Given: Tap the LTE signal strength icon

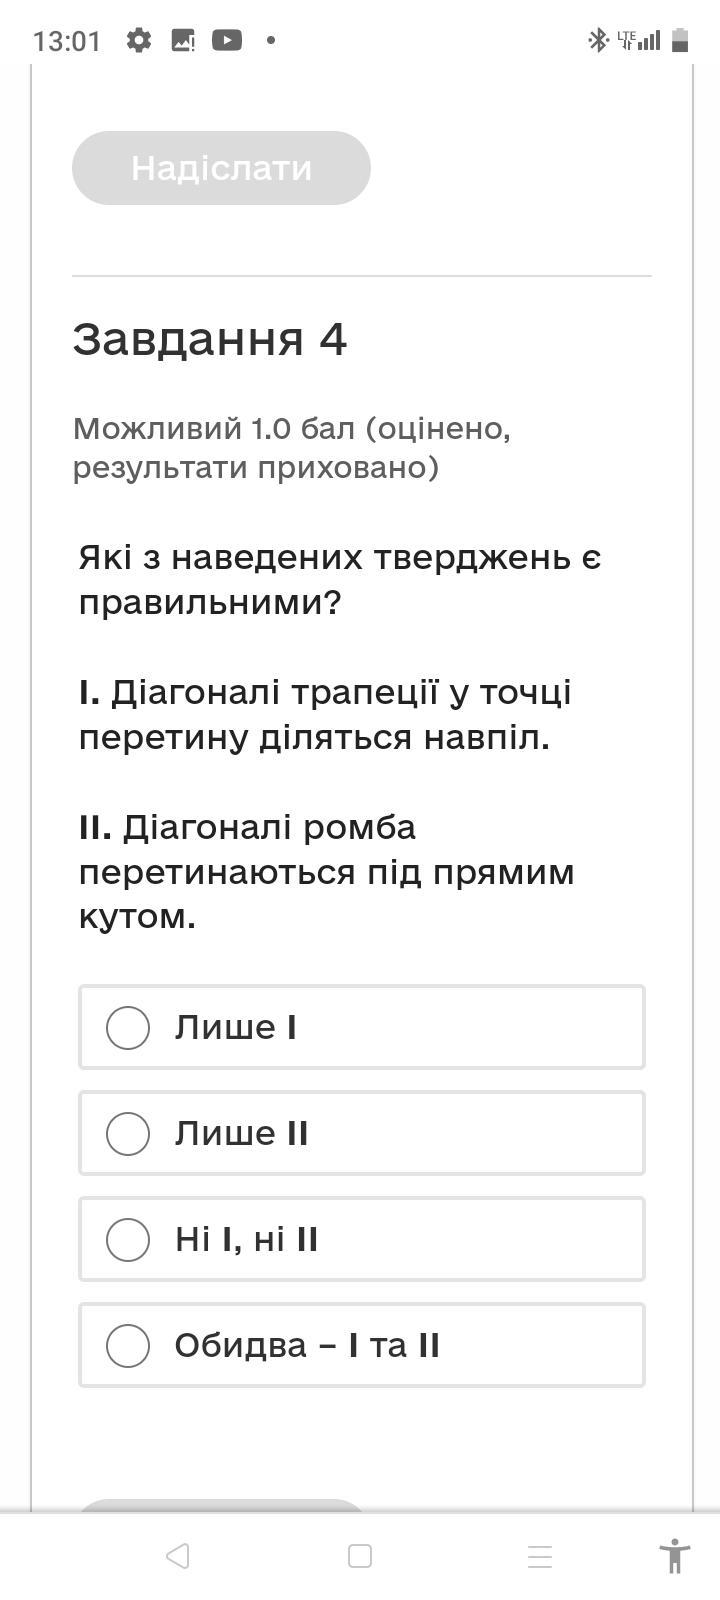Looking at the screenshot, I should pos(638,40).
